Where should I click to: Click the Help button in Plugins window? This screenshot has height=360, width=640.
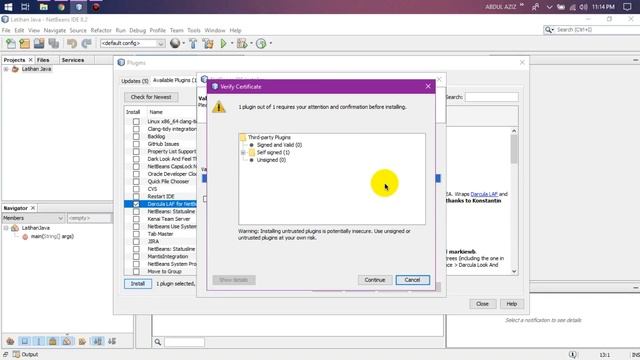[511, 304]
